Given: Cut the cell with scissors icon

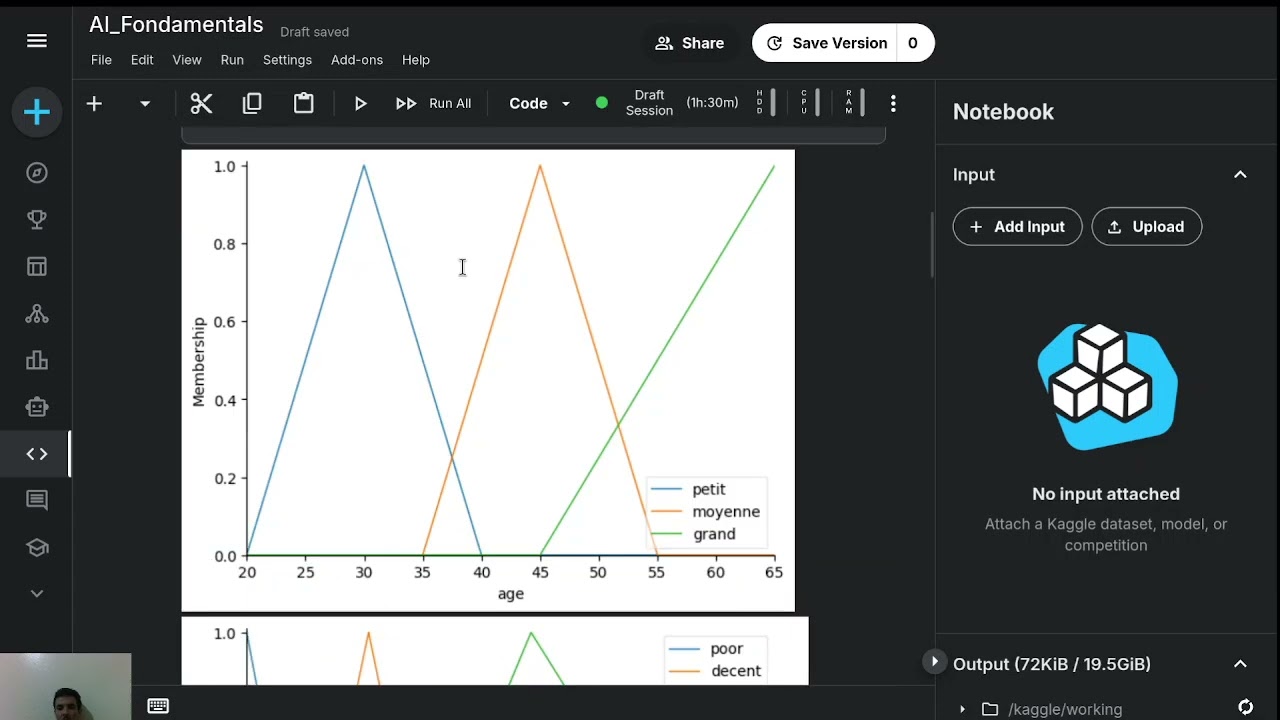Looking at the screenshot, I should (201, 103).
